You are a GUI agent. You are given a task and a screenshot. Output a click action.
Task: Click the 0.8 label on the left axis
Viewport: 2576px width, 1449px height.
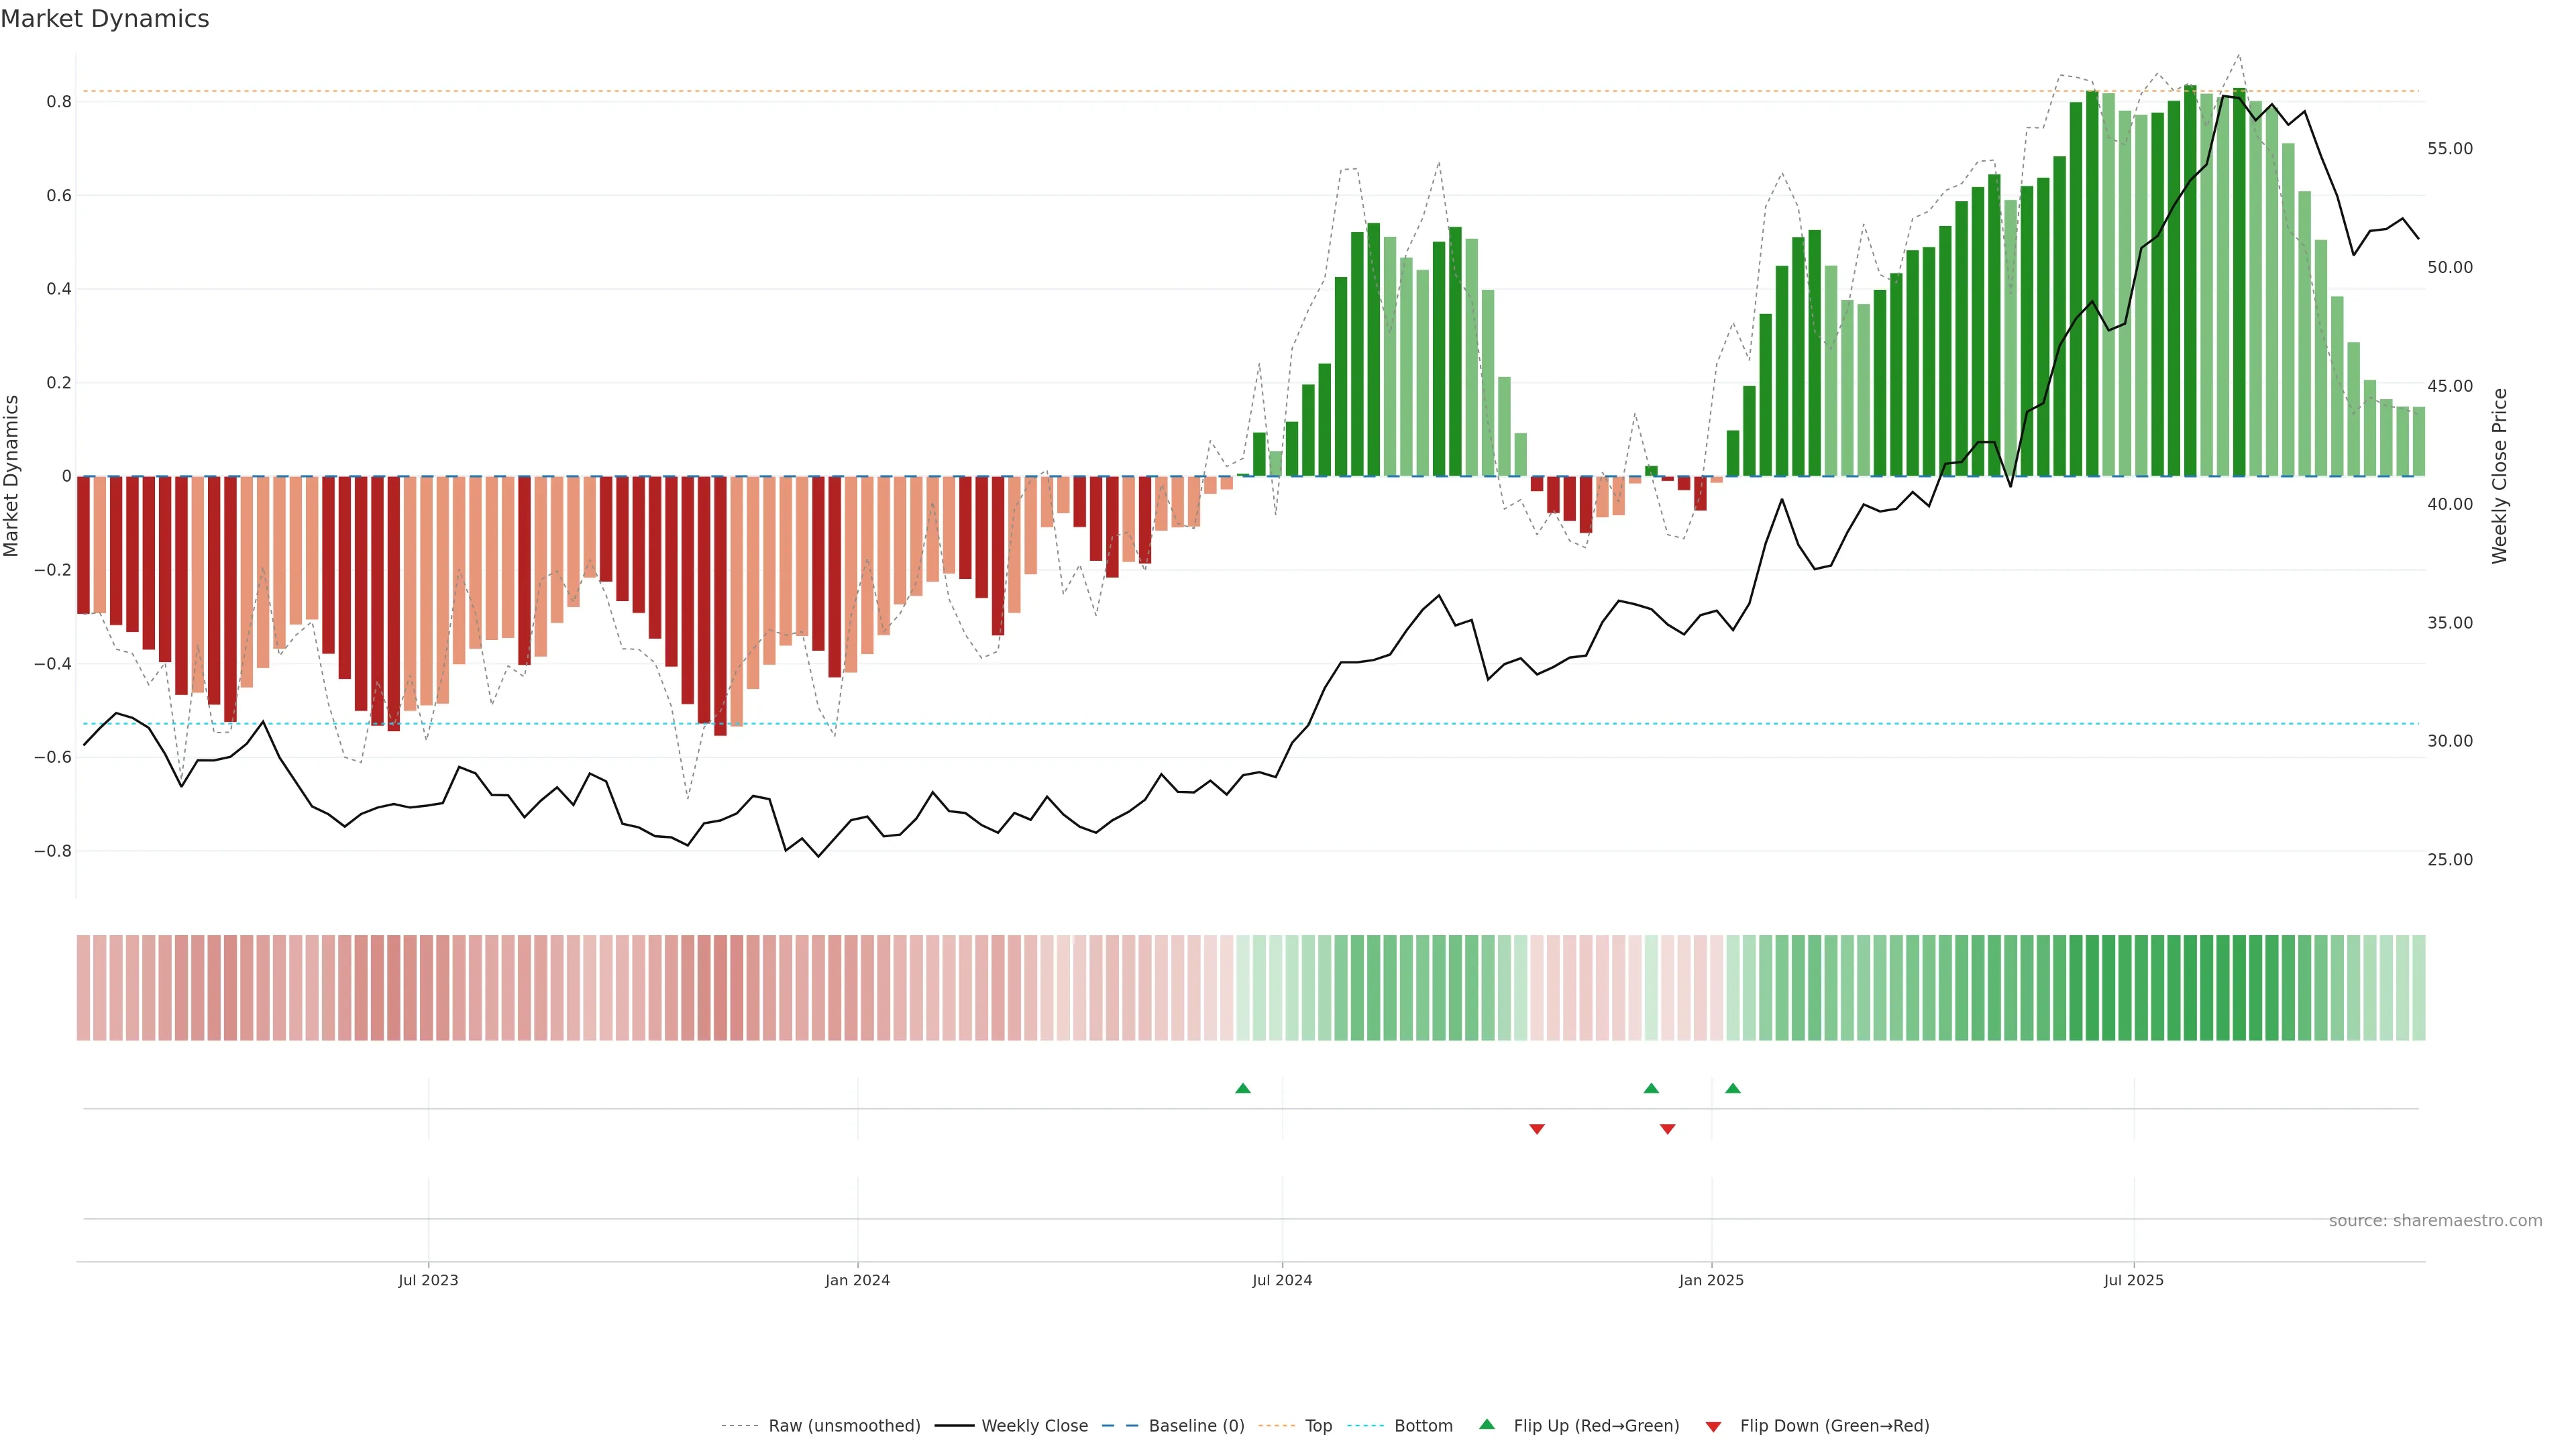(x=58, y=102)
